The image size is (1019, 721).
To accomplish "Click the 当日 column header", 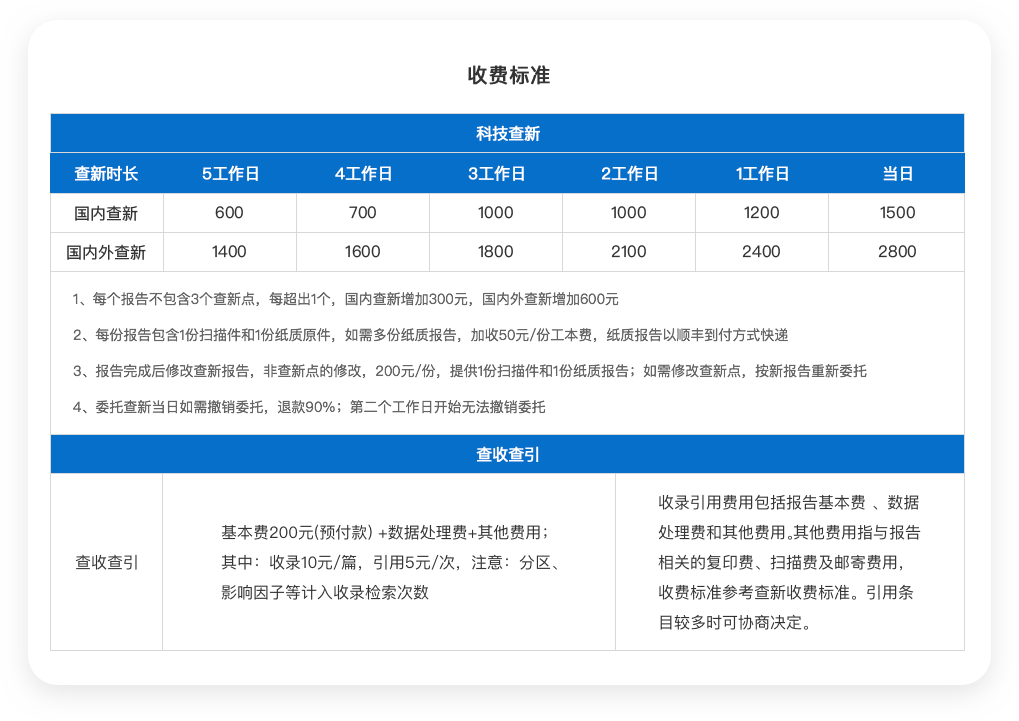I will (897, 174).
